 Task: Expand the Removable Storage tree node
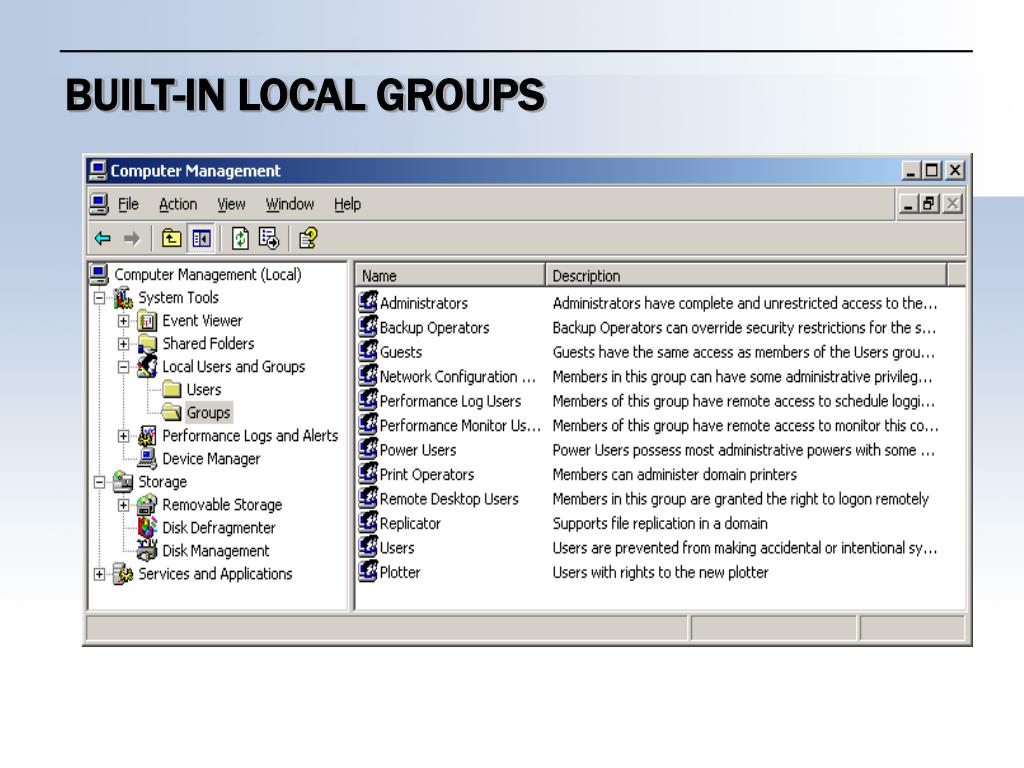coord(123,505)
